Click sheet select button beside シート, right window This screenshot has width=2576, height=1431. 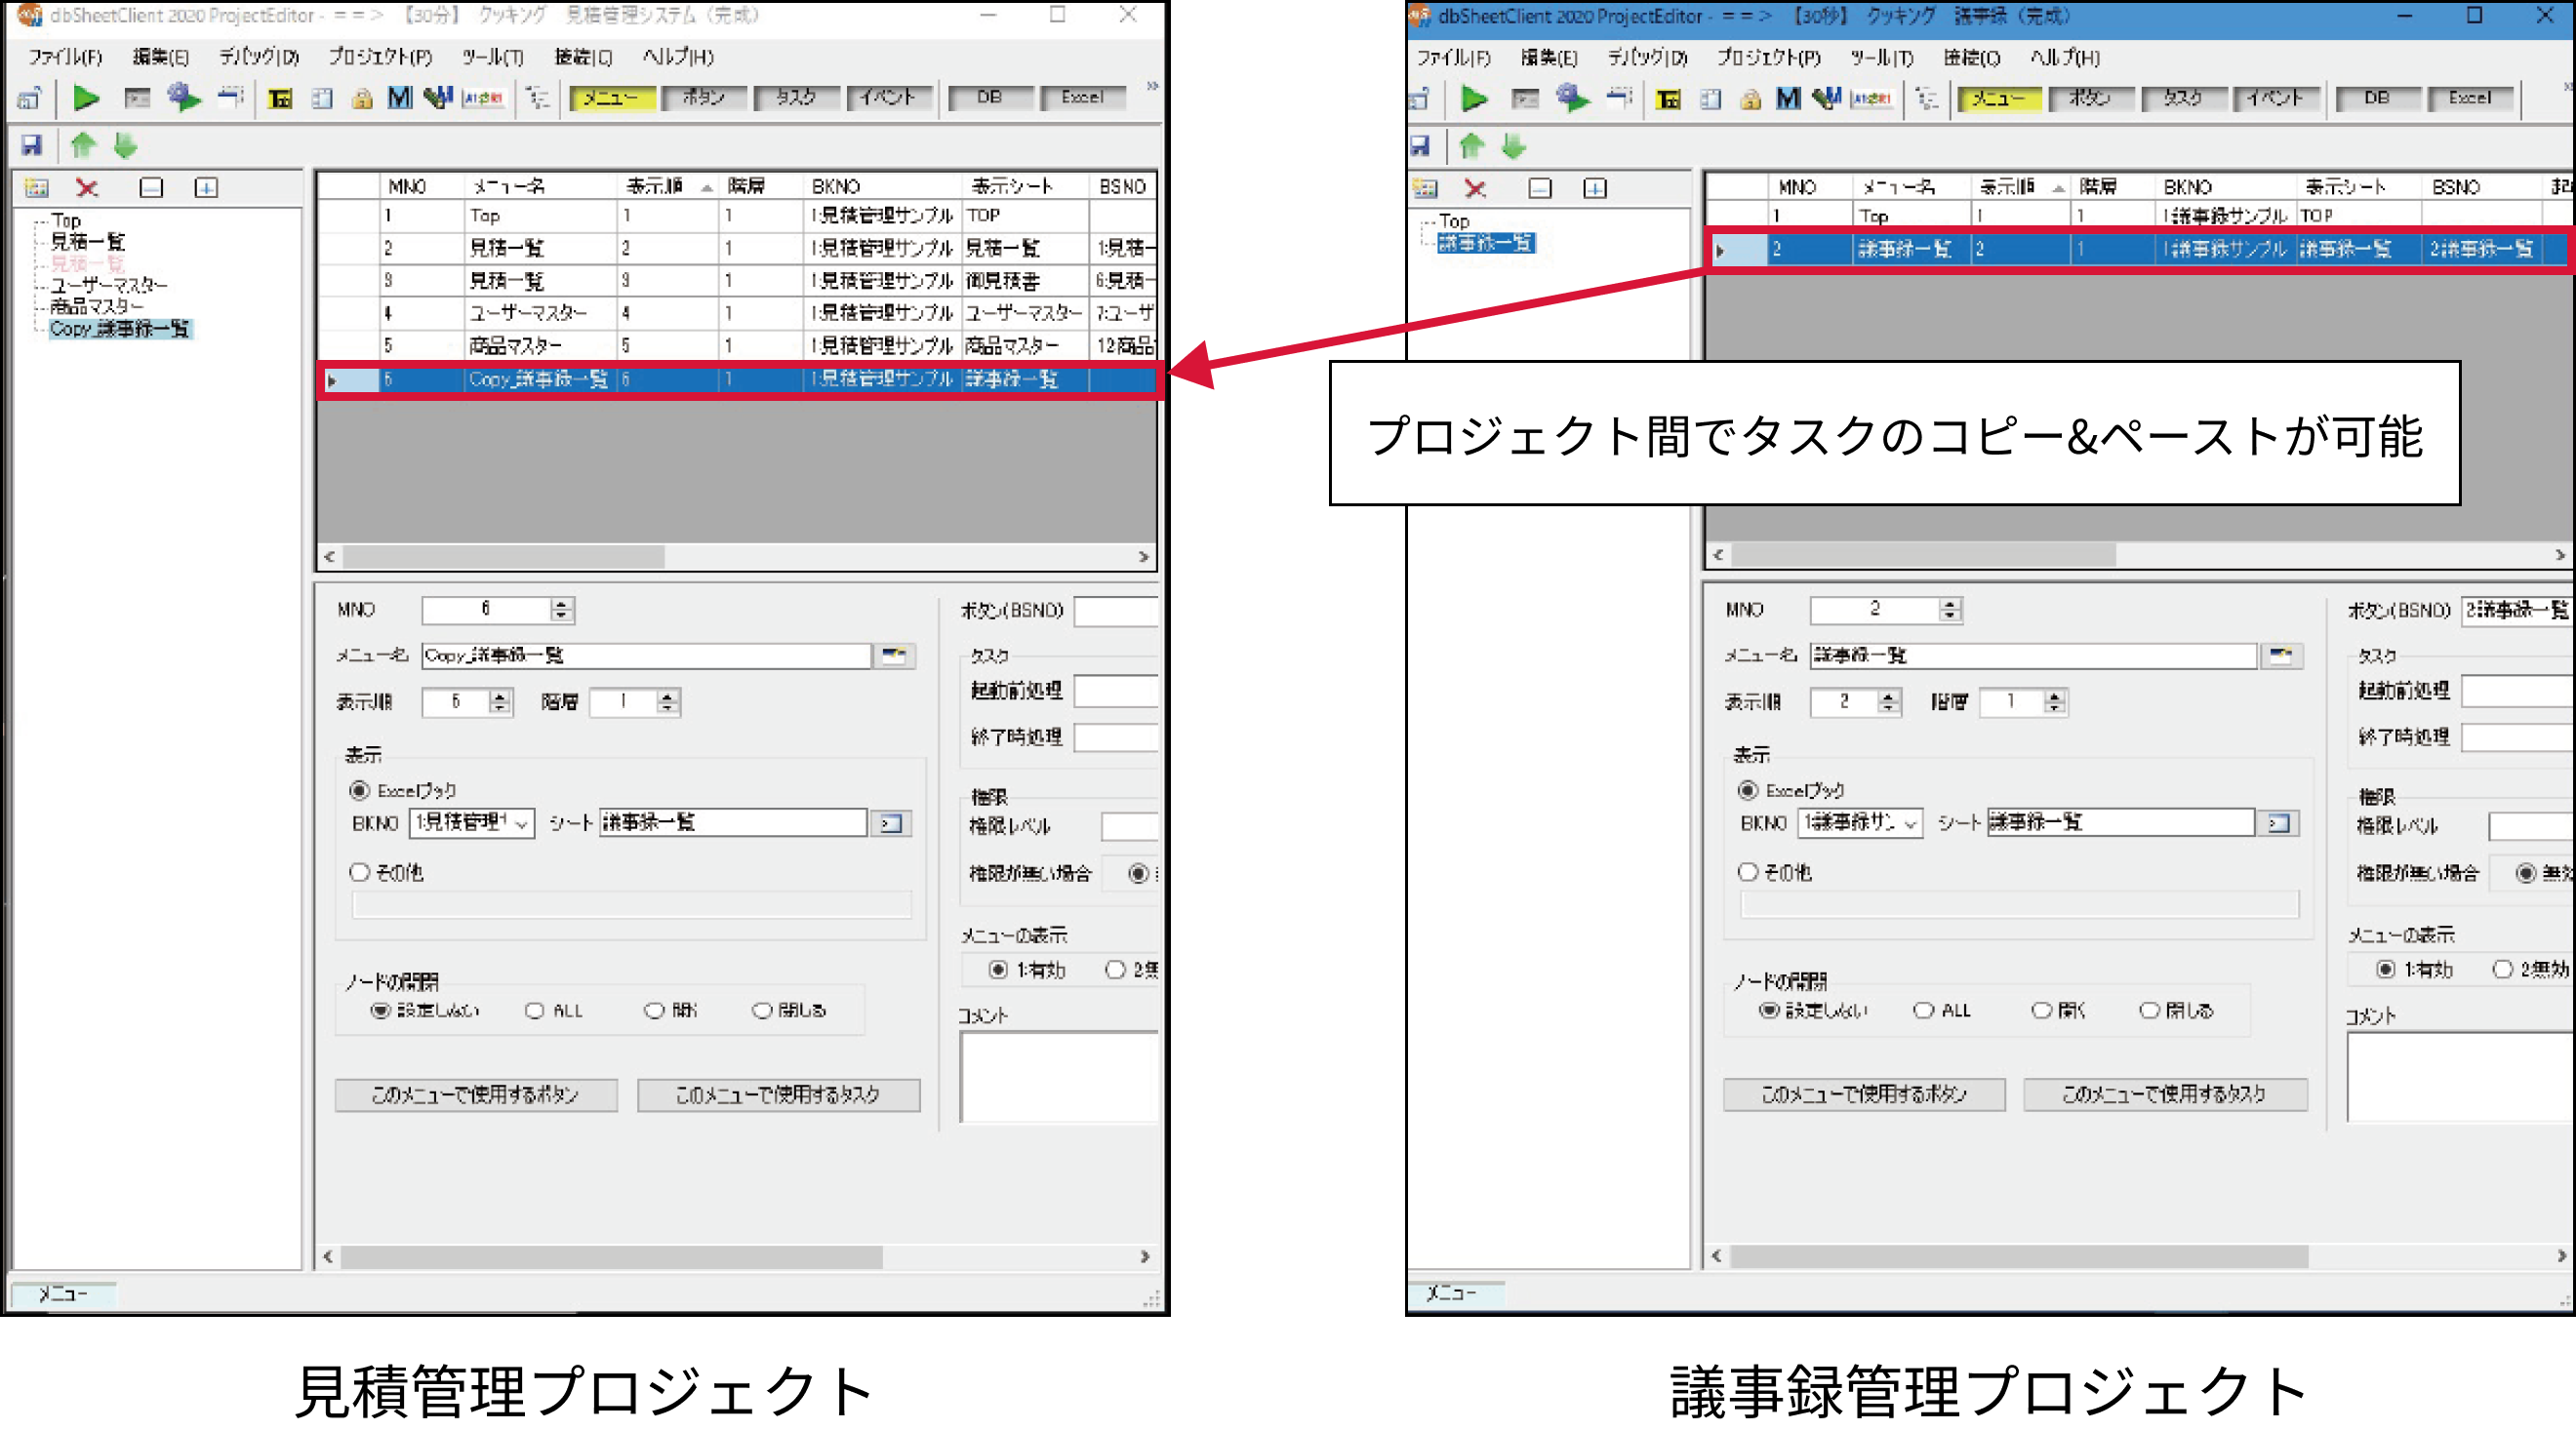pos(2279,824)
